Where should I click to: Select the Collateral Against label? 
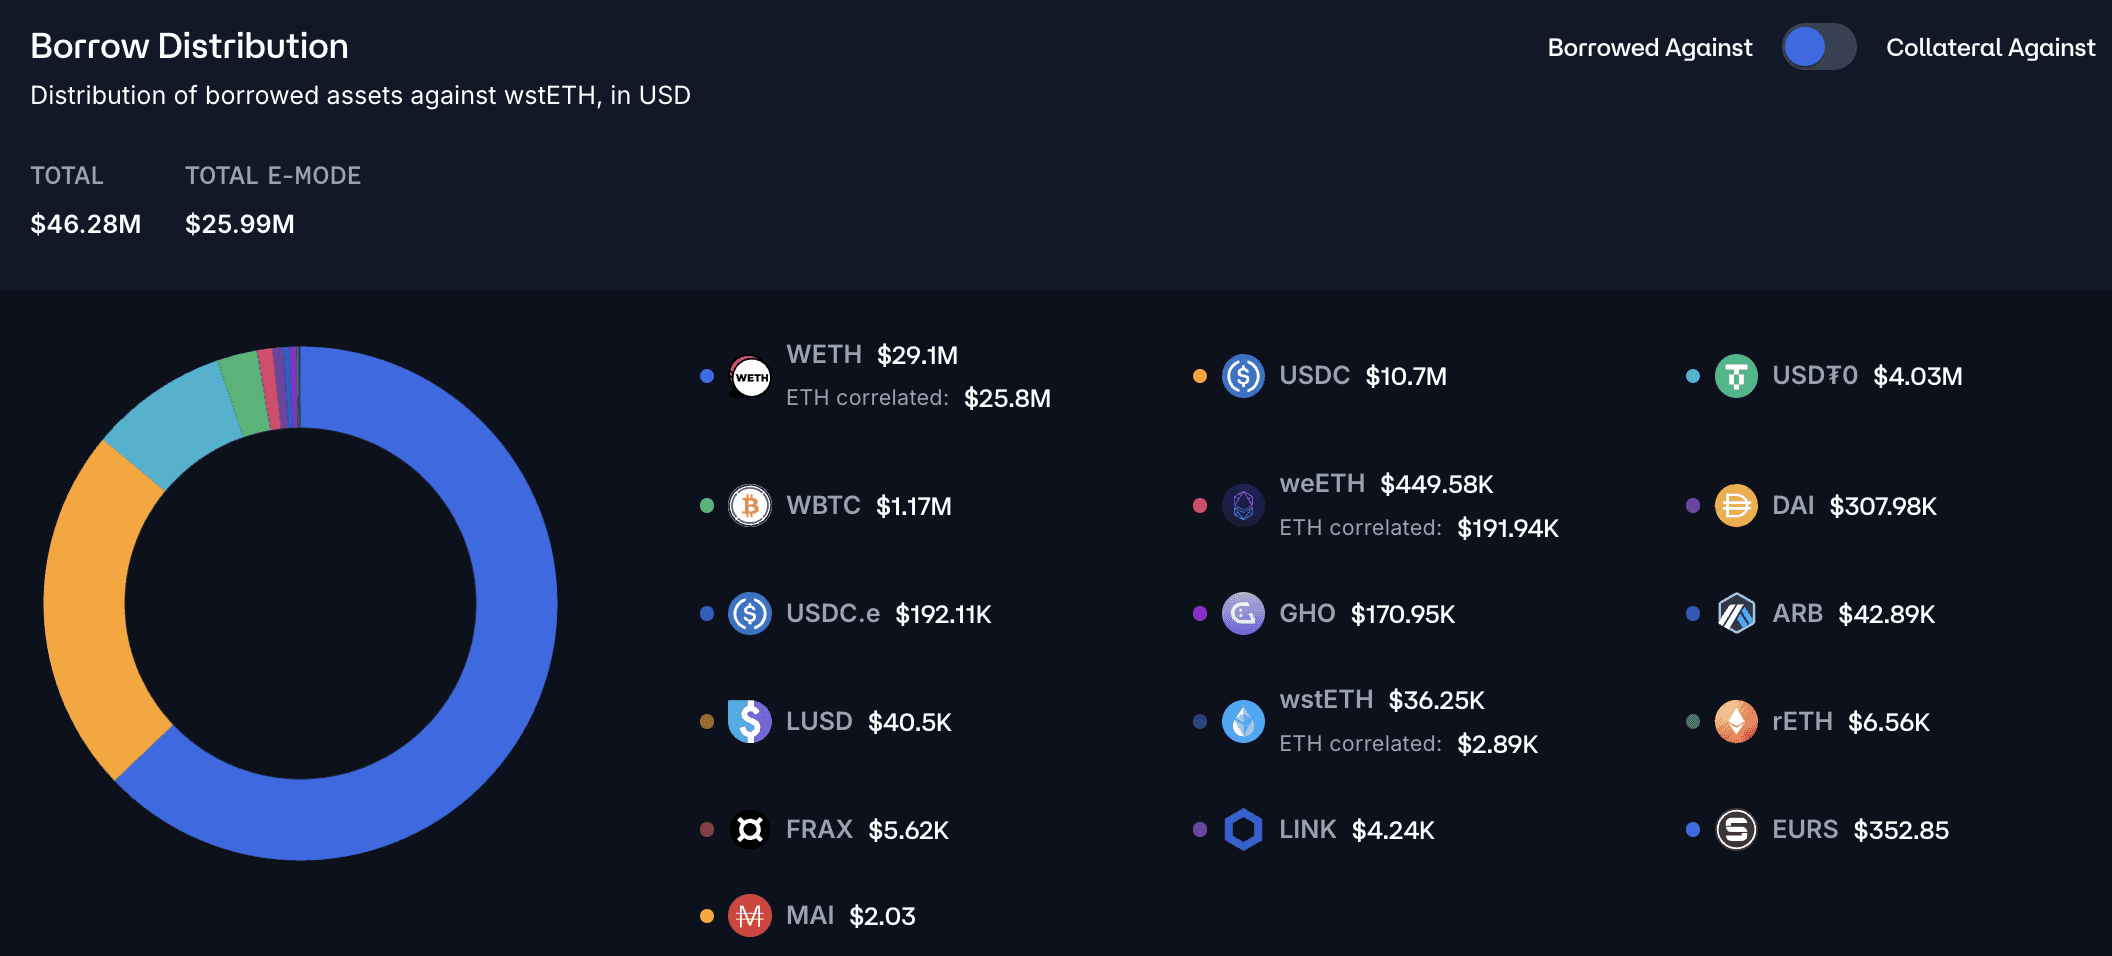click(1990, 48)
